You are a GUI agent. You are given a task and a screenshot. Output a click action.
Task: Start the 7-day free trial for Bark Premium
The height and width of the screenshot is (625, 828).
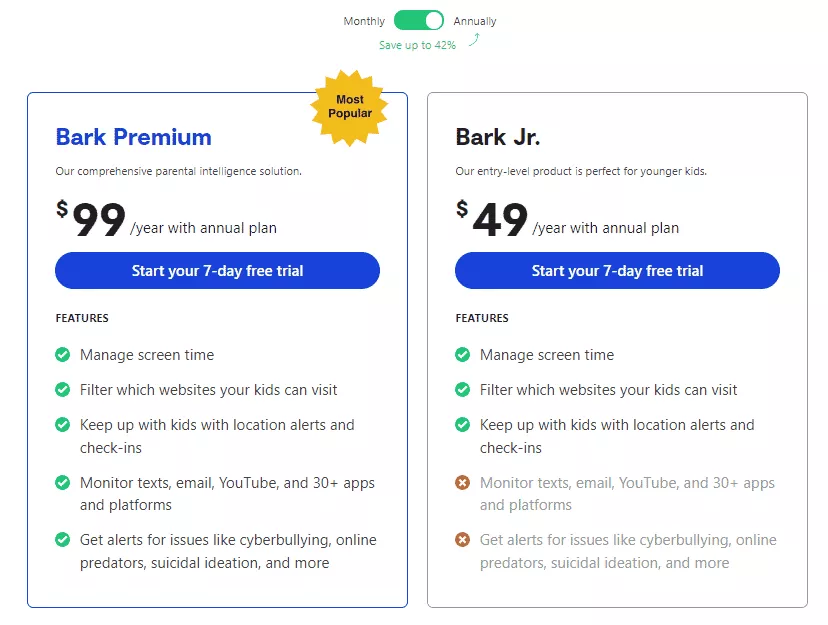(x=217, y=270)
